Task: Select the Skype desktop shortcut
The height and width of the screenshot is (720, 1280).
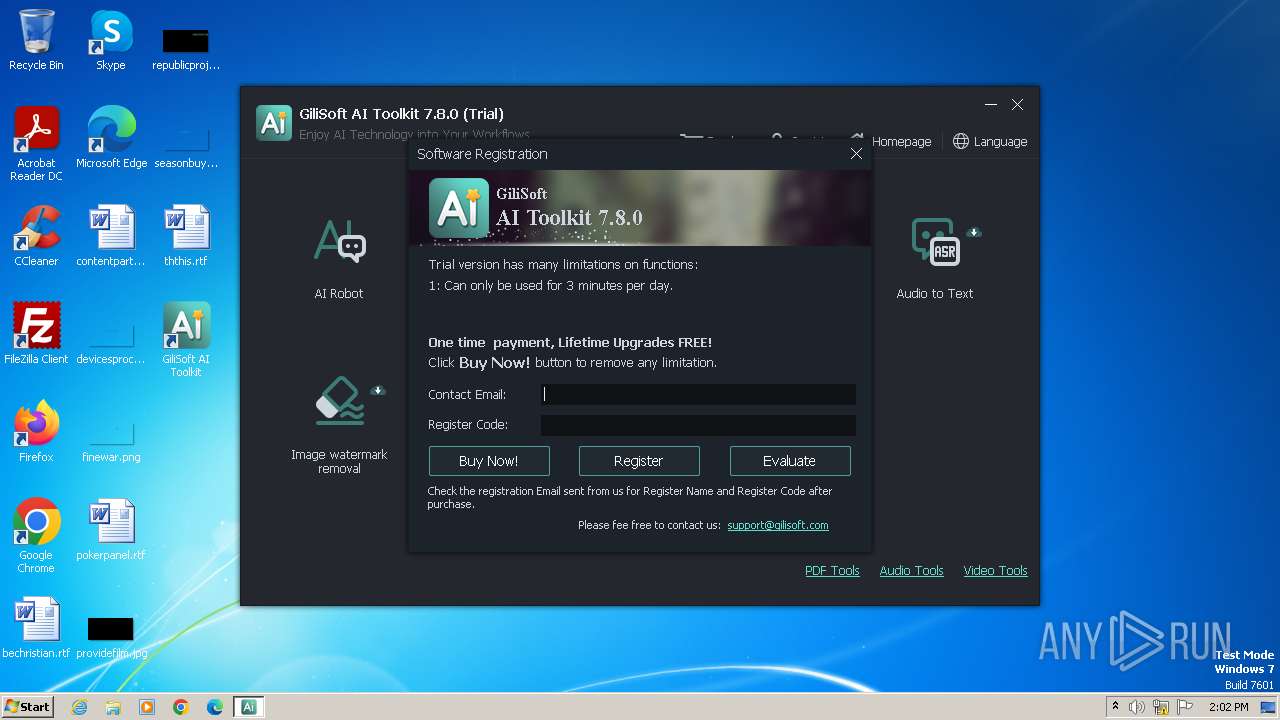Action: click(111, 40)
